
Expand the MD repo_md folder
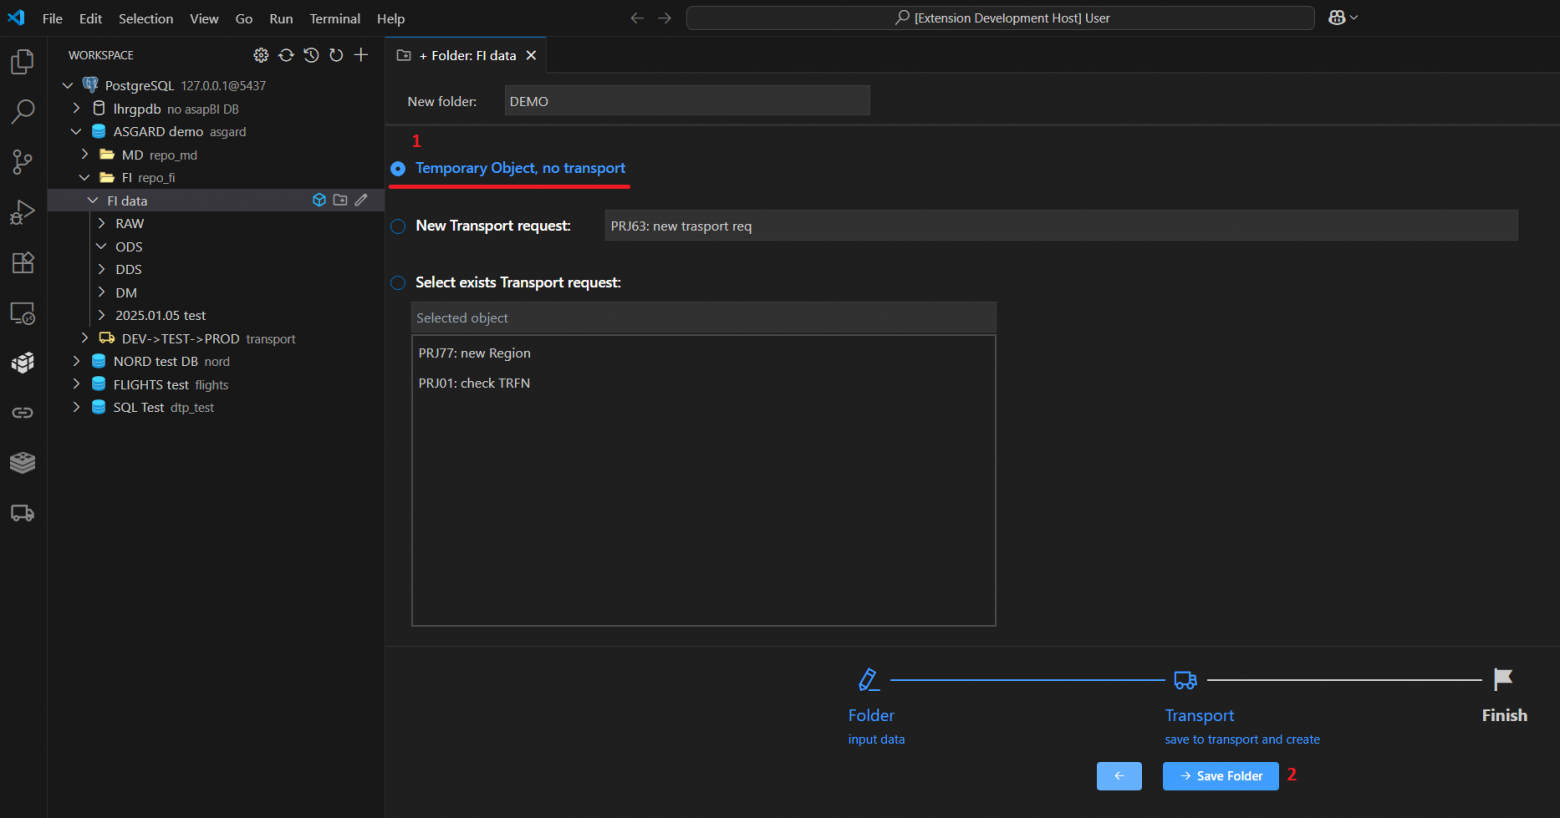click(x=85, y=154)
